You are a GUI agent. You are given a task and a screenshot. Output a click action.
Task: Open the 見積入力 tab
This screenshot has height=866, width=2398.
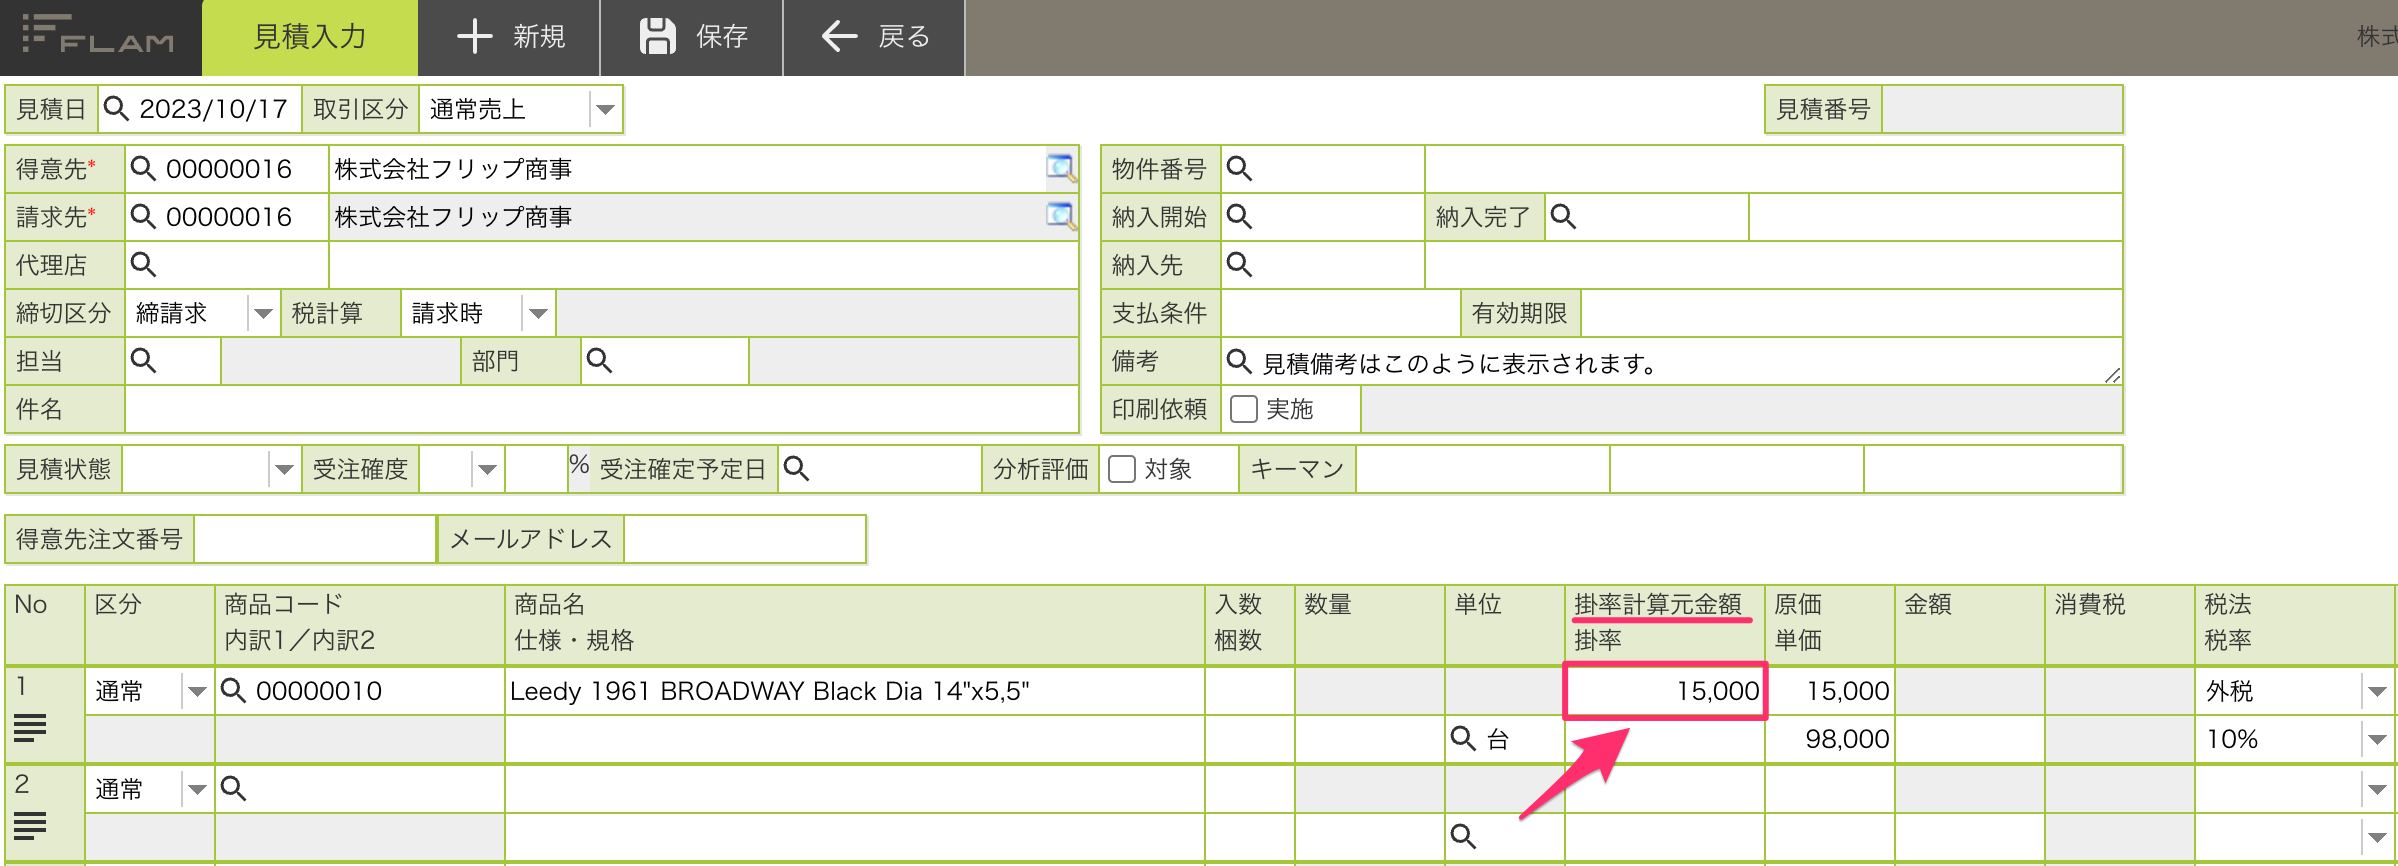click(309, 37)
